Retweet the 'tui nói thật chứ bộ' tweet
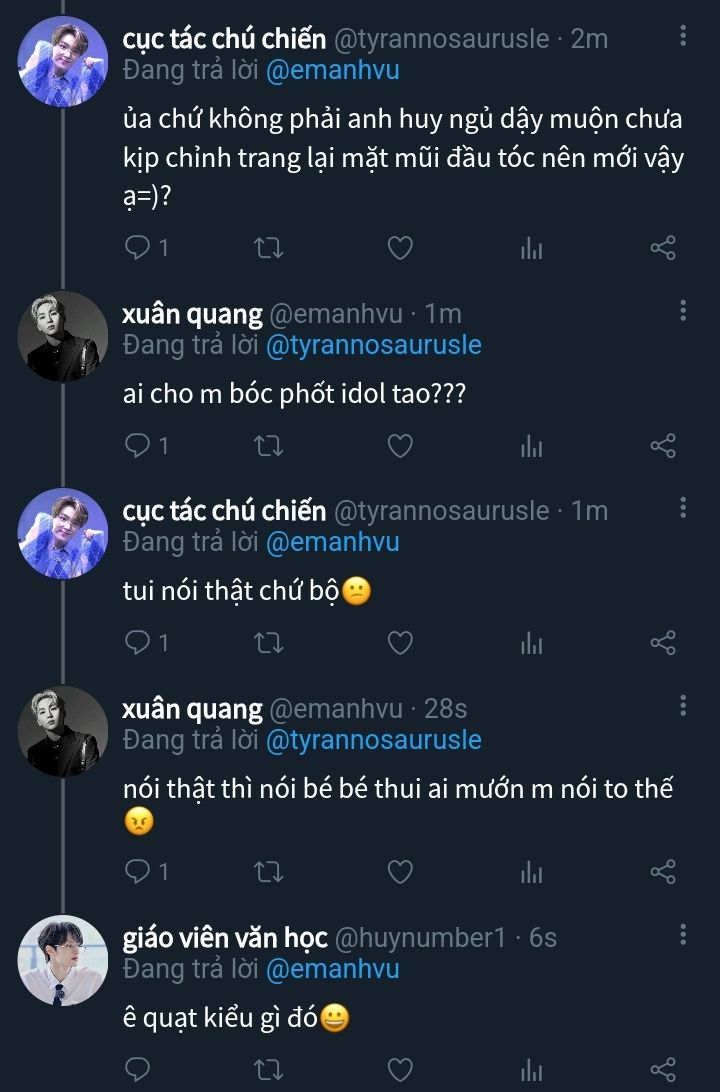 click(x=269, y=643)
